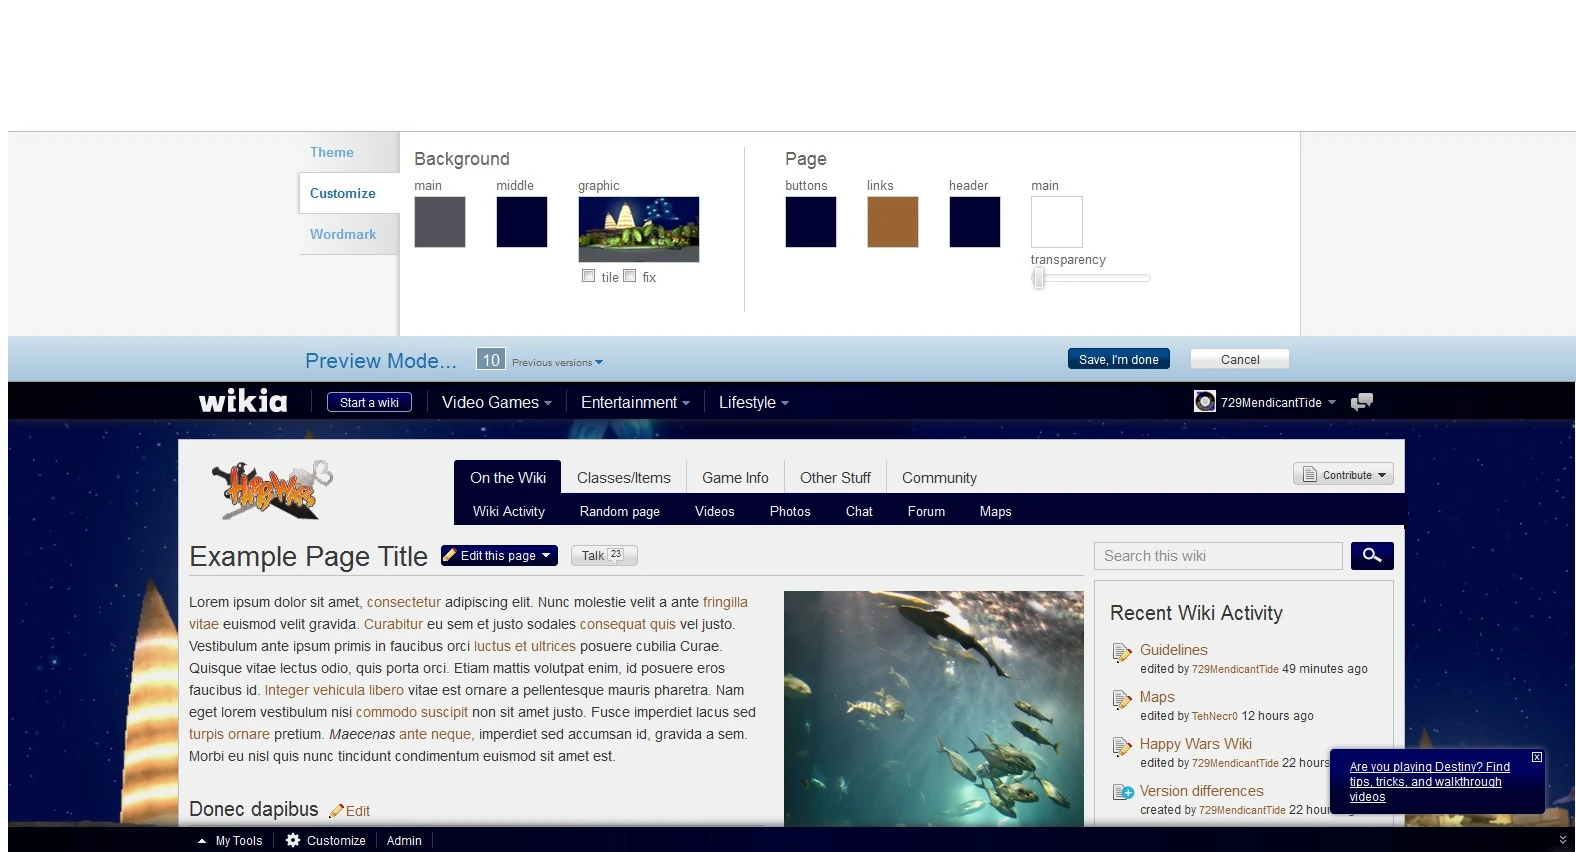Enable the fix checkbox for background graphic

630,276
